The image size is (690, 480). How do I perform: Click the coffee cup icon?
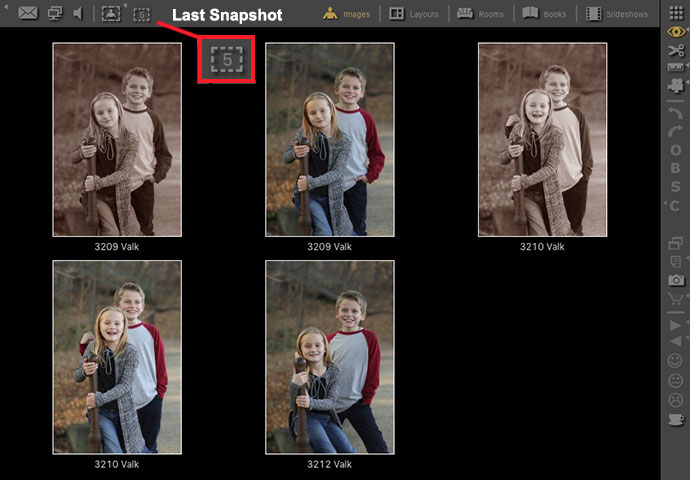point(677,419)
